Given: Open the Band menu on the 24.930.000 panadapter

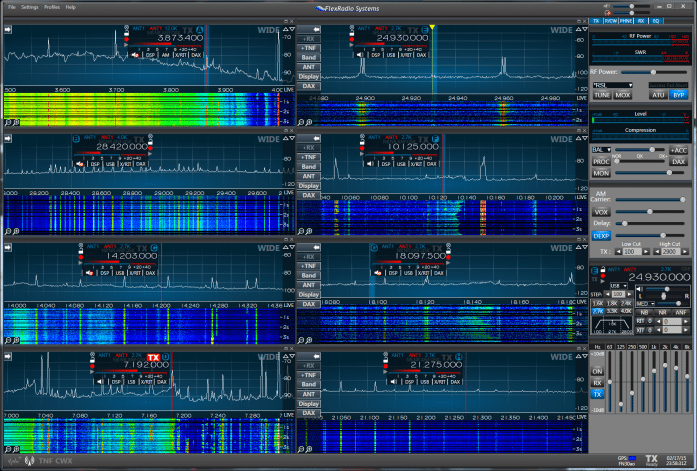Looking at the screenshot, I should (x=308, y=57).
